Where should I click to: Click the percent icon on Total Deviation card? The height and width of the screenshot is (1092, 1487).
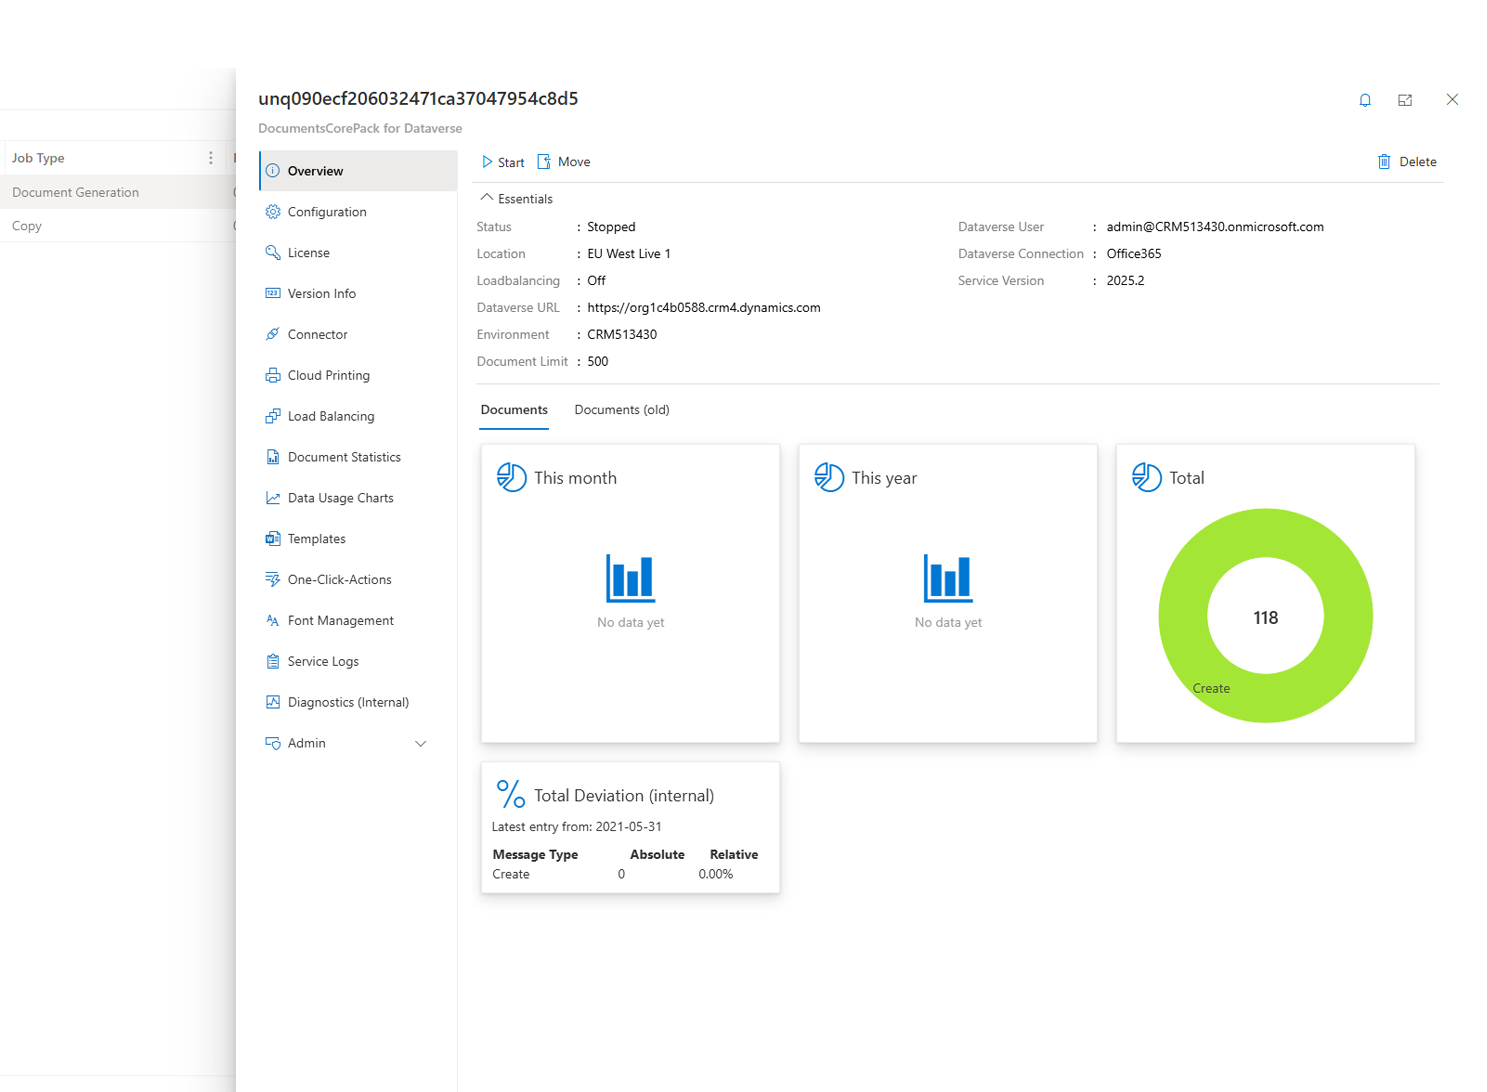(x=510, y=794)
